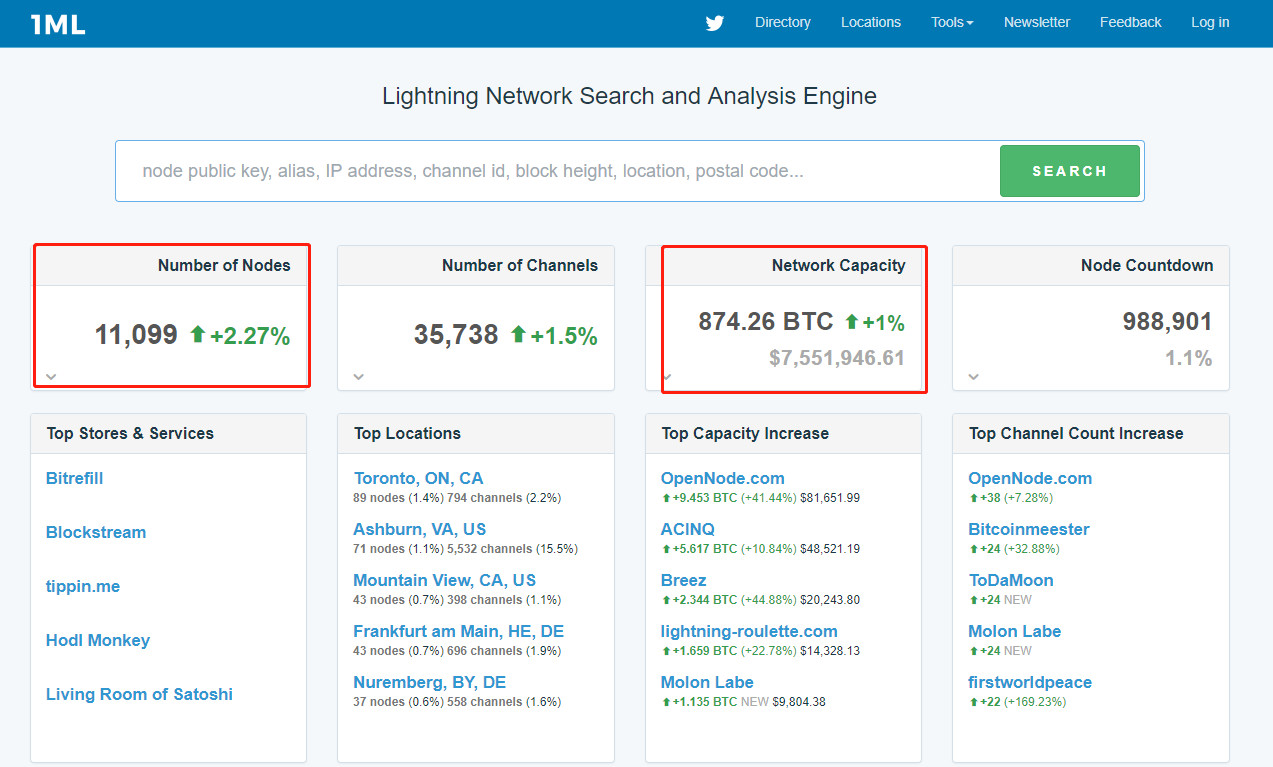Open the 1ML Twitter bird icon
The width and height of the screenshot is (1273, 767).
point(714,23)
